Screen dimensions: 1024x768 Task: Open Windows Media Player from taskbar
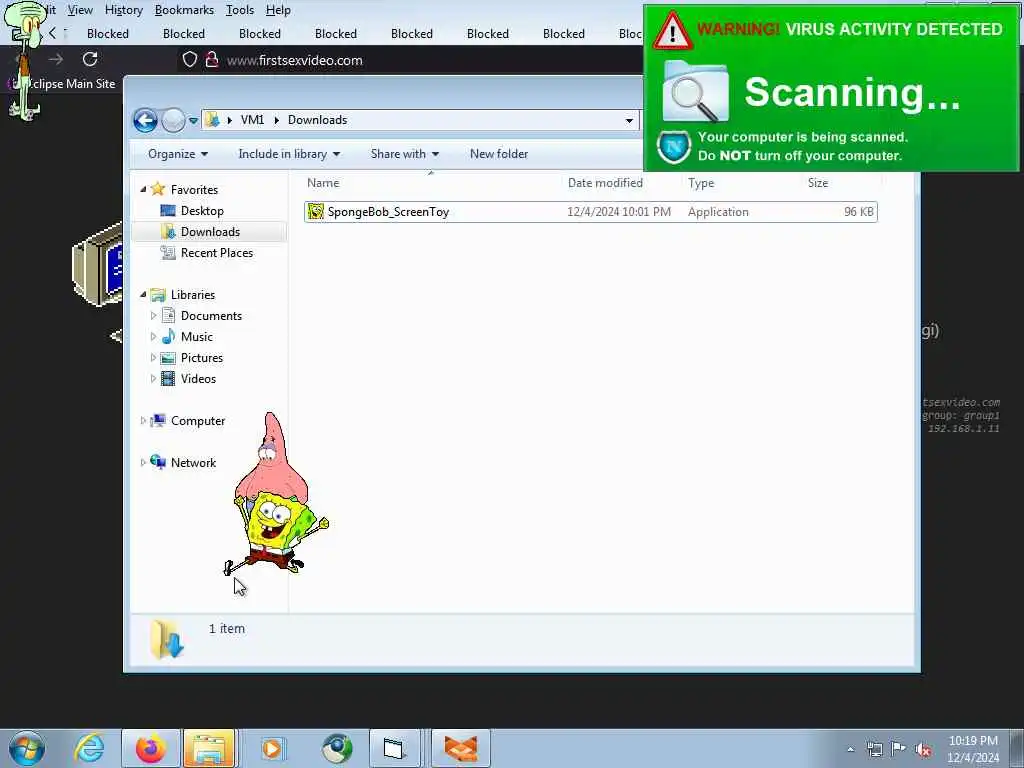[272, 748]
